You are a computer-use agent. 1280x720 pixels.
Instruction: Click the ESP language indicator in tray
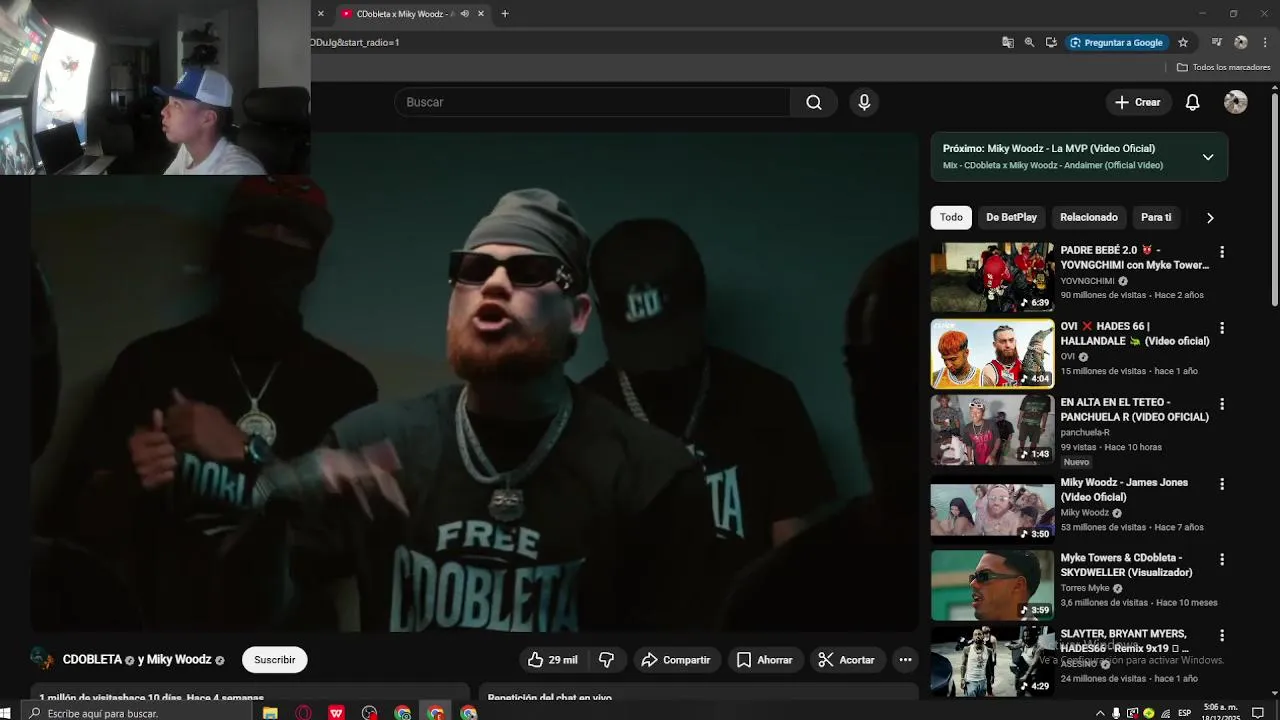tap(1184, 713)
